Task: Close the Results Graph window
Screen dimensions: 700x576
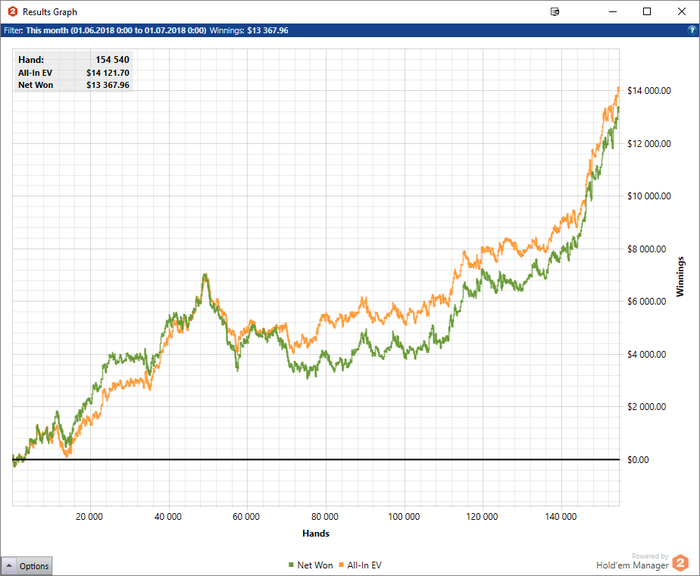Action: point(681,12)
